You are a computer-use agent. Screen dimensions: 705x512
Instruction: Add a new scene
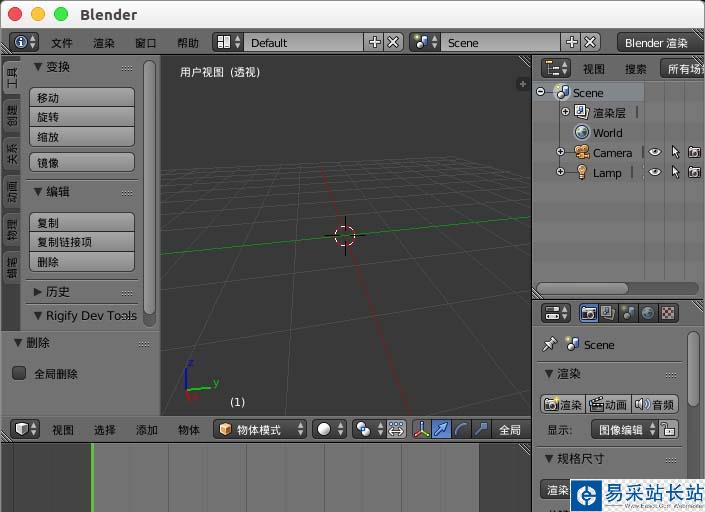coord(571,42)
